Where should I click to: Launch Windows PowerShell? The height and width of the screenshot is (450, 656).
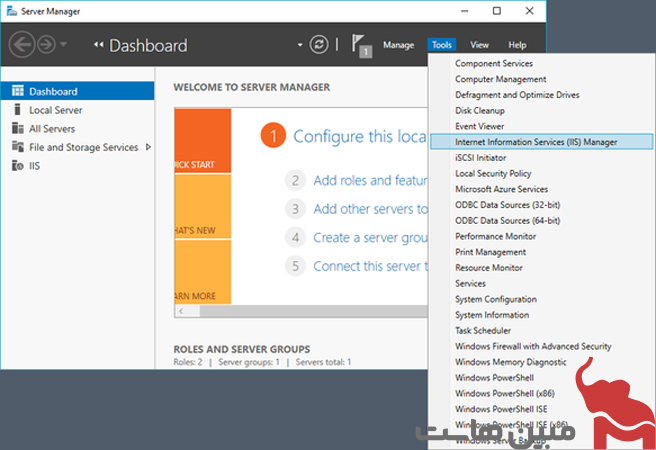(495, 378)
